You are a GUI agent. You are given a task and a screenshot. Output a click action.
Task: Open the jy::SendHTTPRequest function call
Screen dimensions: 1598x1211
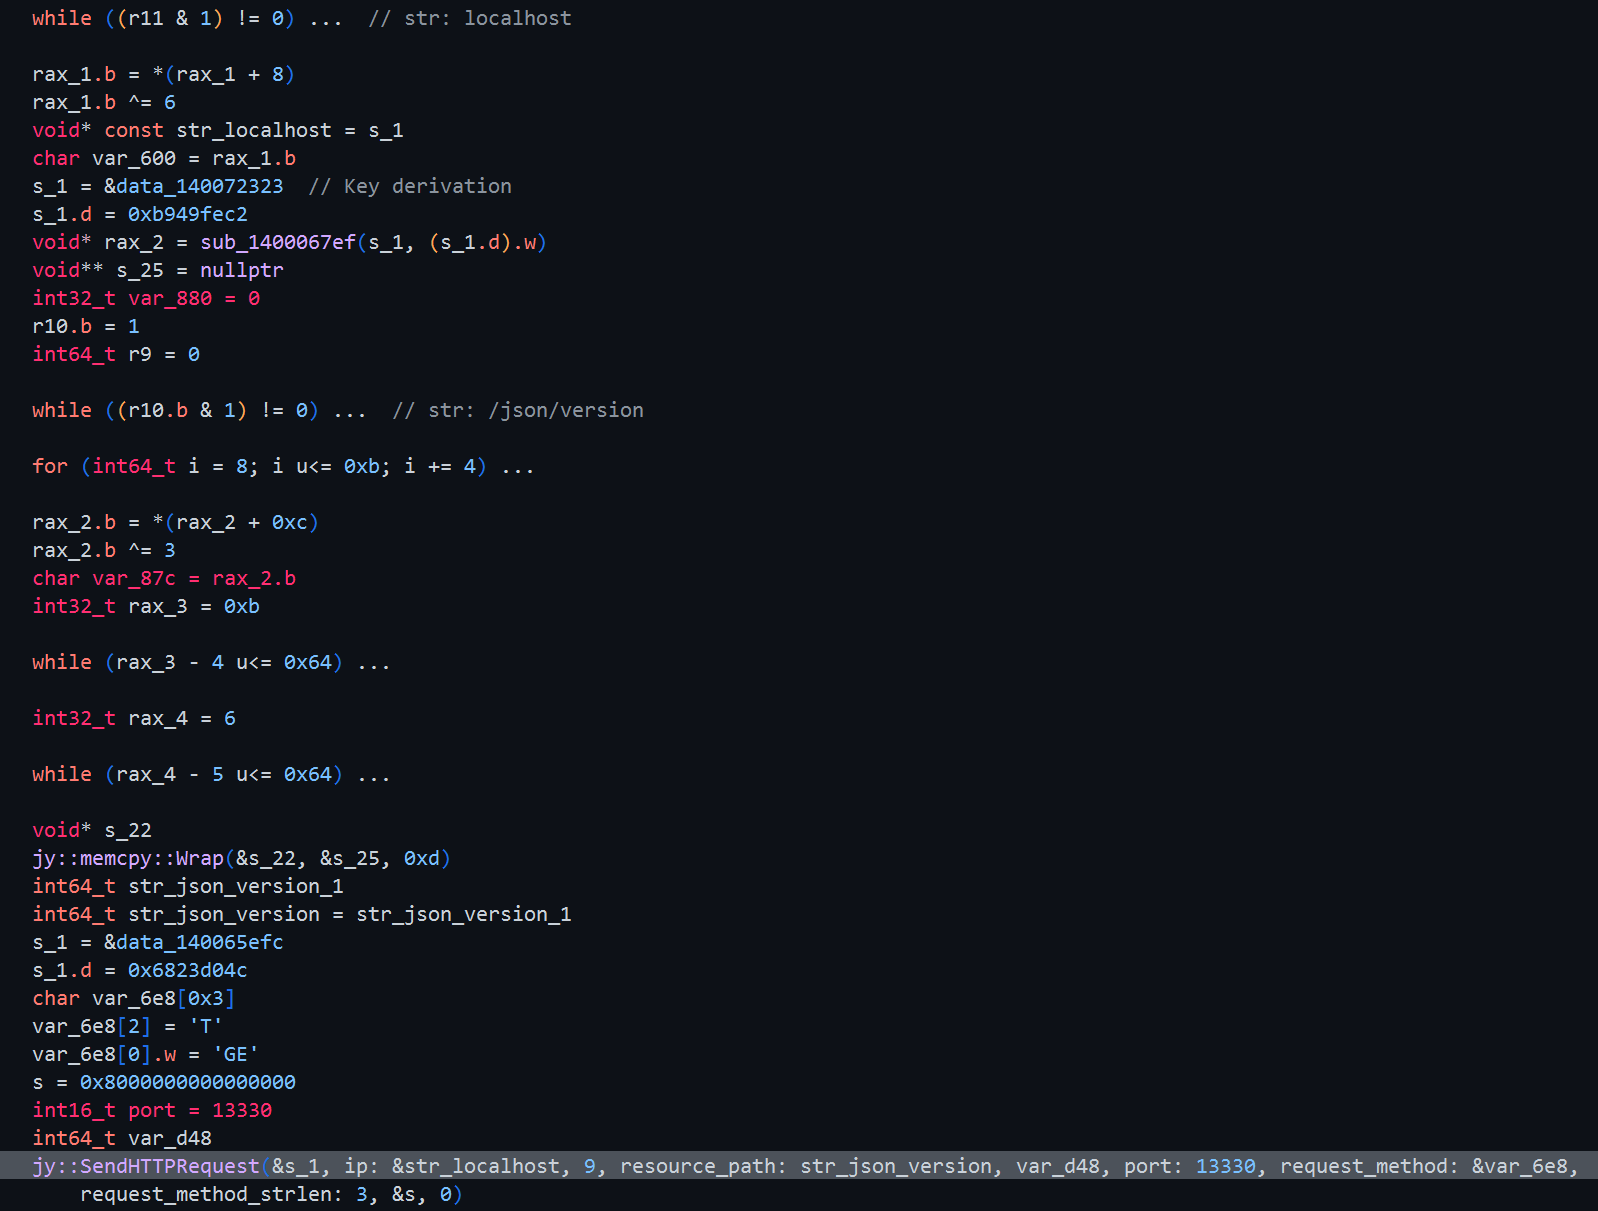(x=146, y=1167)
